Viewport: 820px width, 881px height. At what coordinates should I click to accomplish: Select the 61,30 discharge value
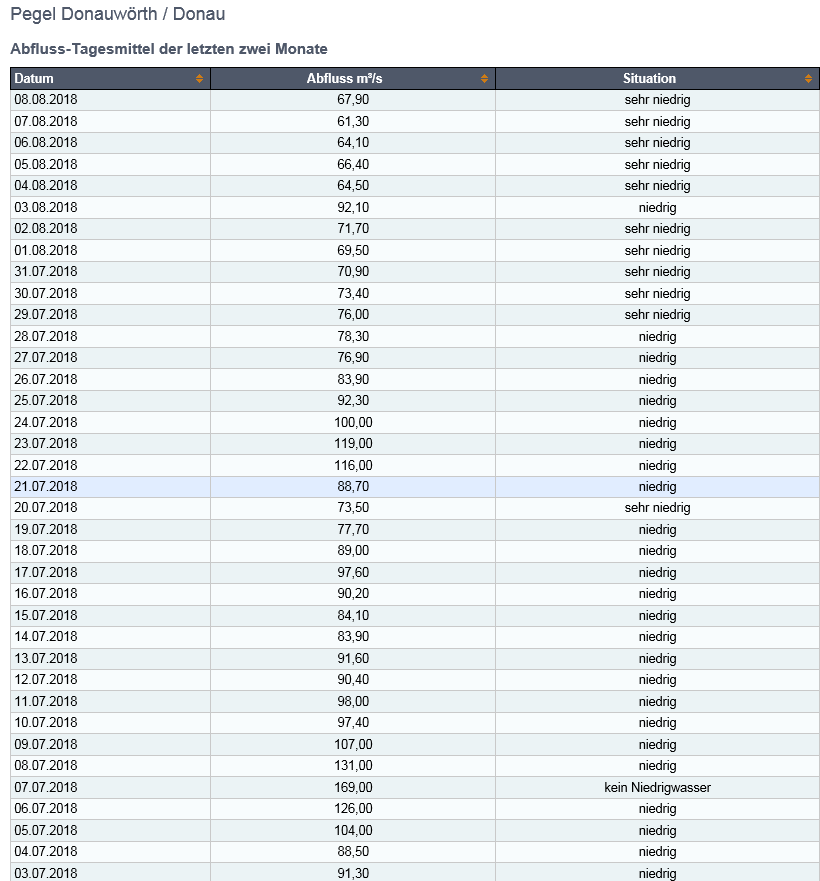[x=353, y=121]
